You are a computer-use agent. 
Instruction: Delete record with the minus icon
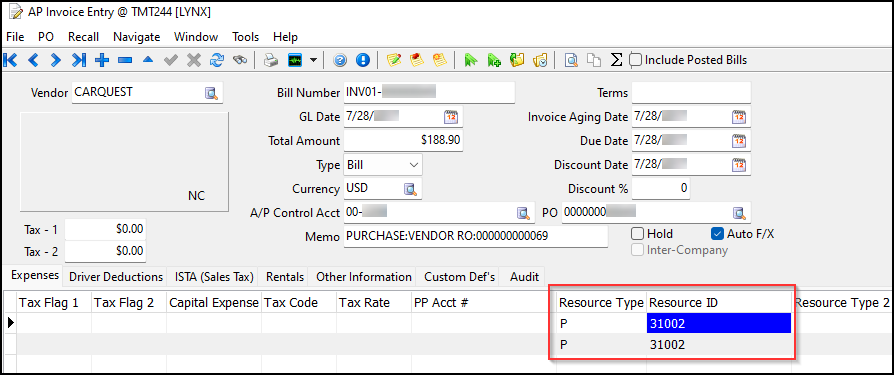(125, 60)
